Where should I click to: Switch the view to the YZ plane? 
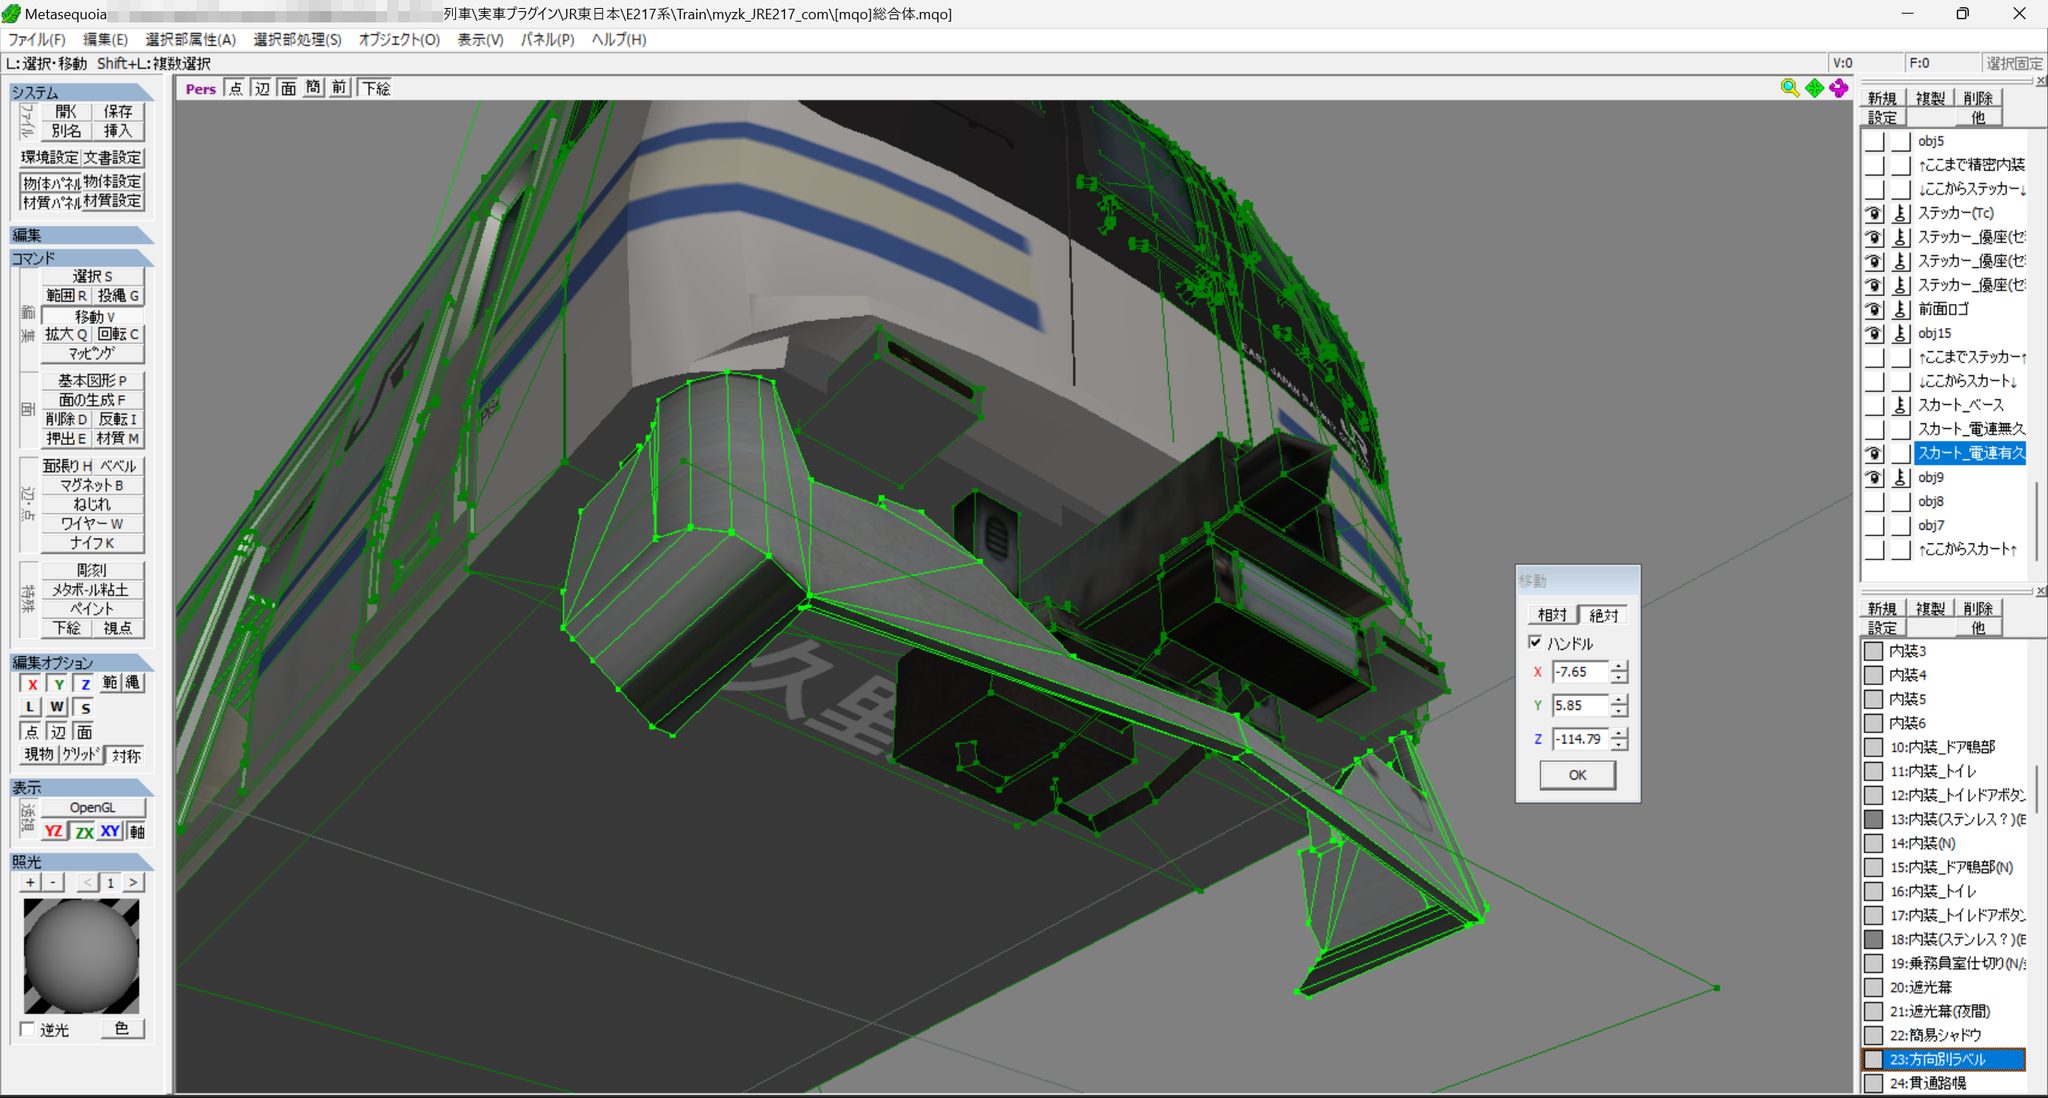(53, 831)
